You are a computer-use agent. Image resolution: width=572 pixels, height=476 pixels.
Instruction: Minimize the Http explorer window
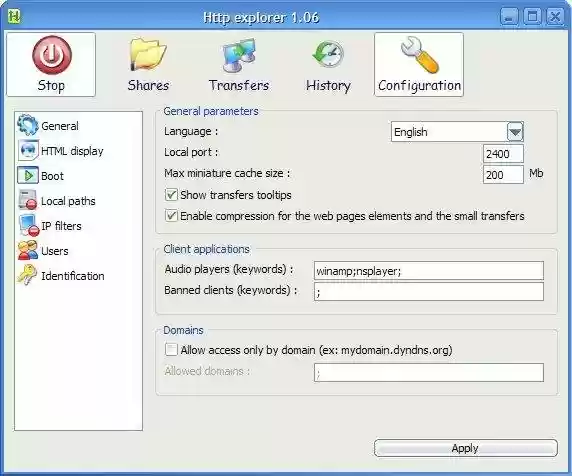click(x=509, y=17)
